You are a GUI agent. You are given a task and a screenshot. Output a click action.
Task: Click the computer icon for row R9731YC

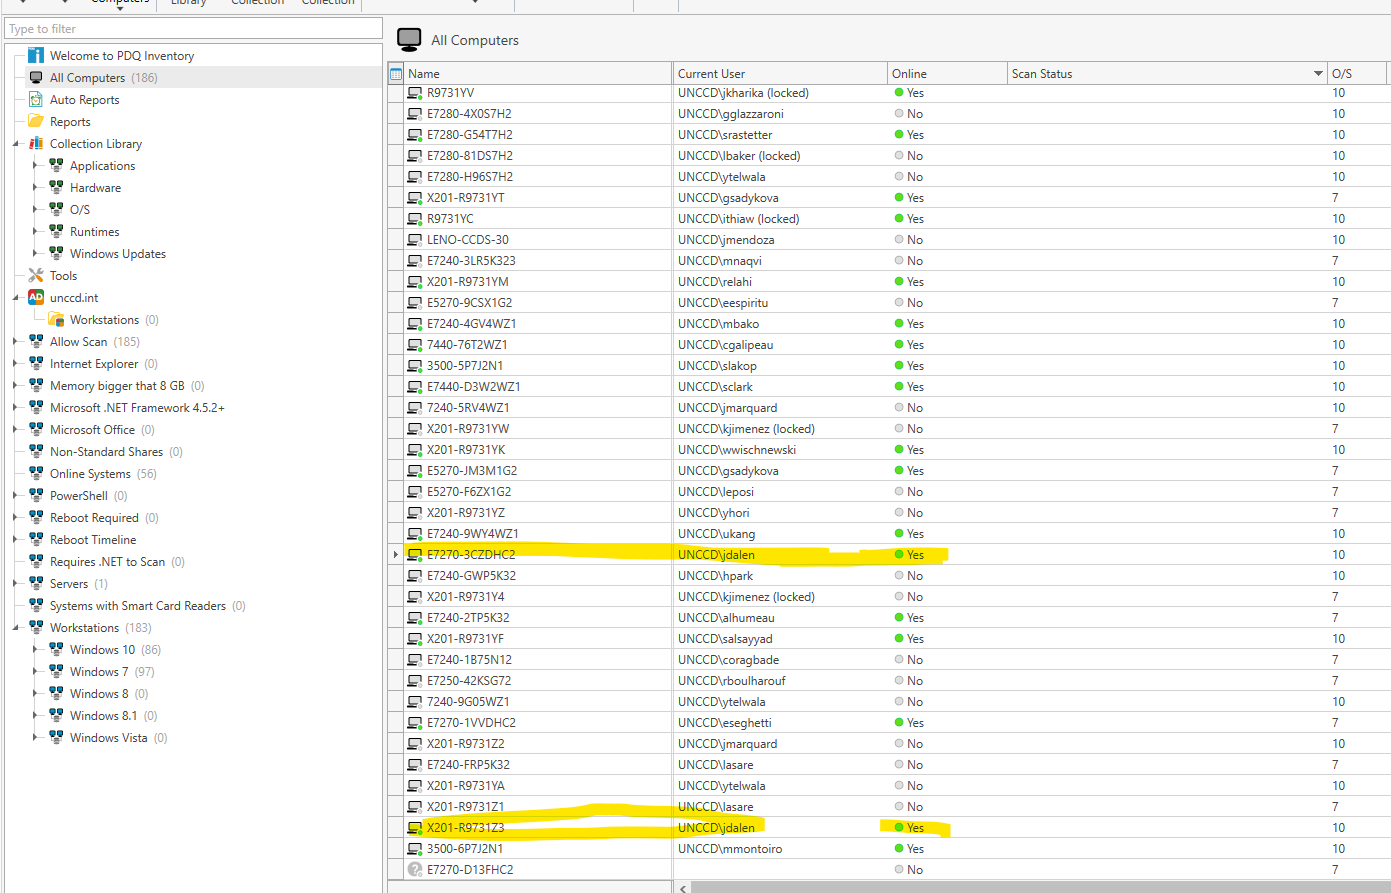(x=415, y=219)
